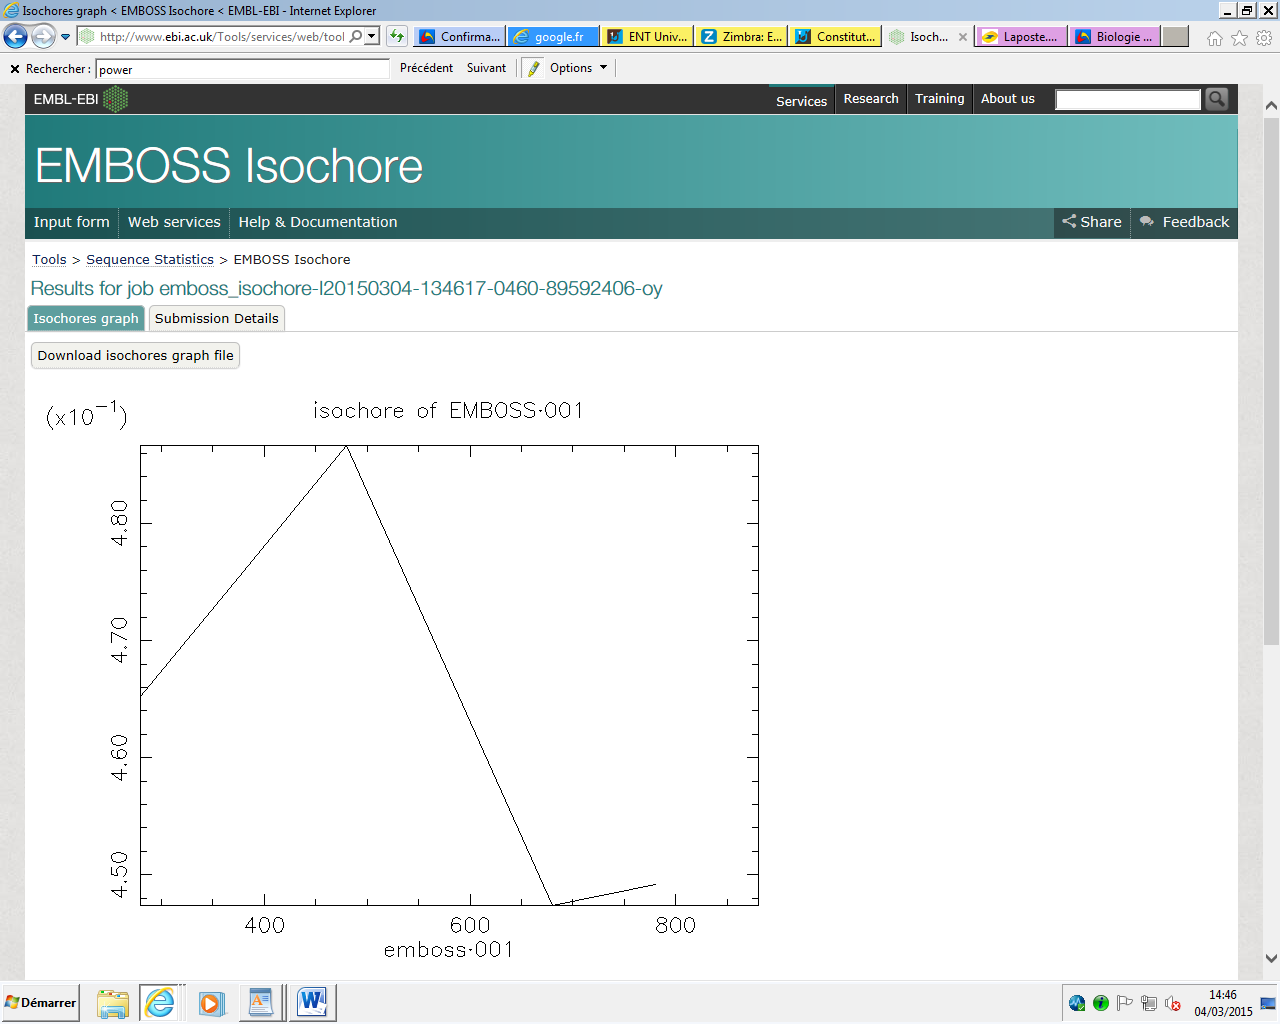Open the Web services tab
The height and width of the screenshot is (1024, 1280).
click(x=174, y=222)
